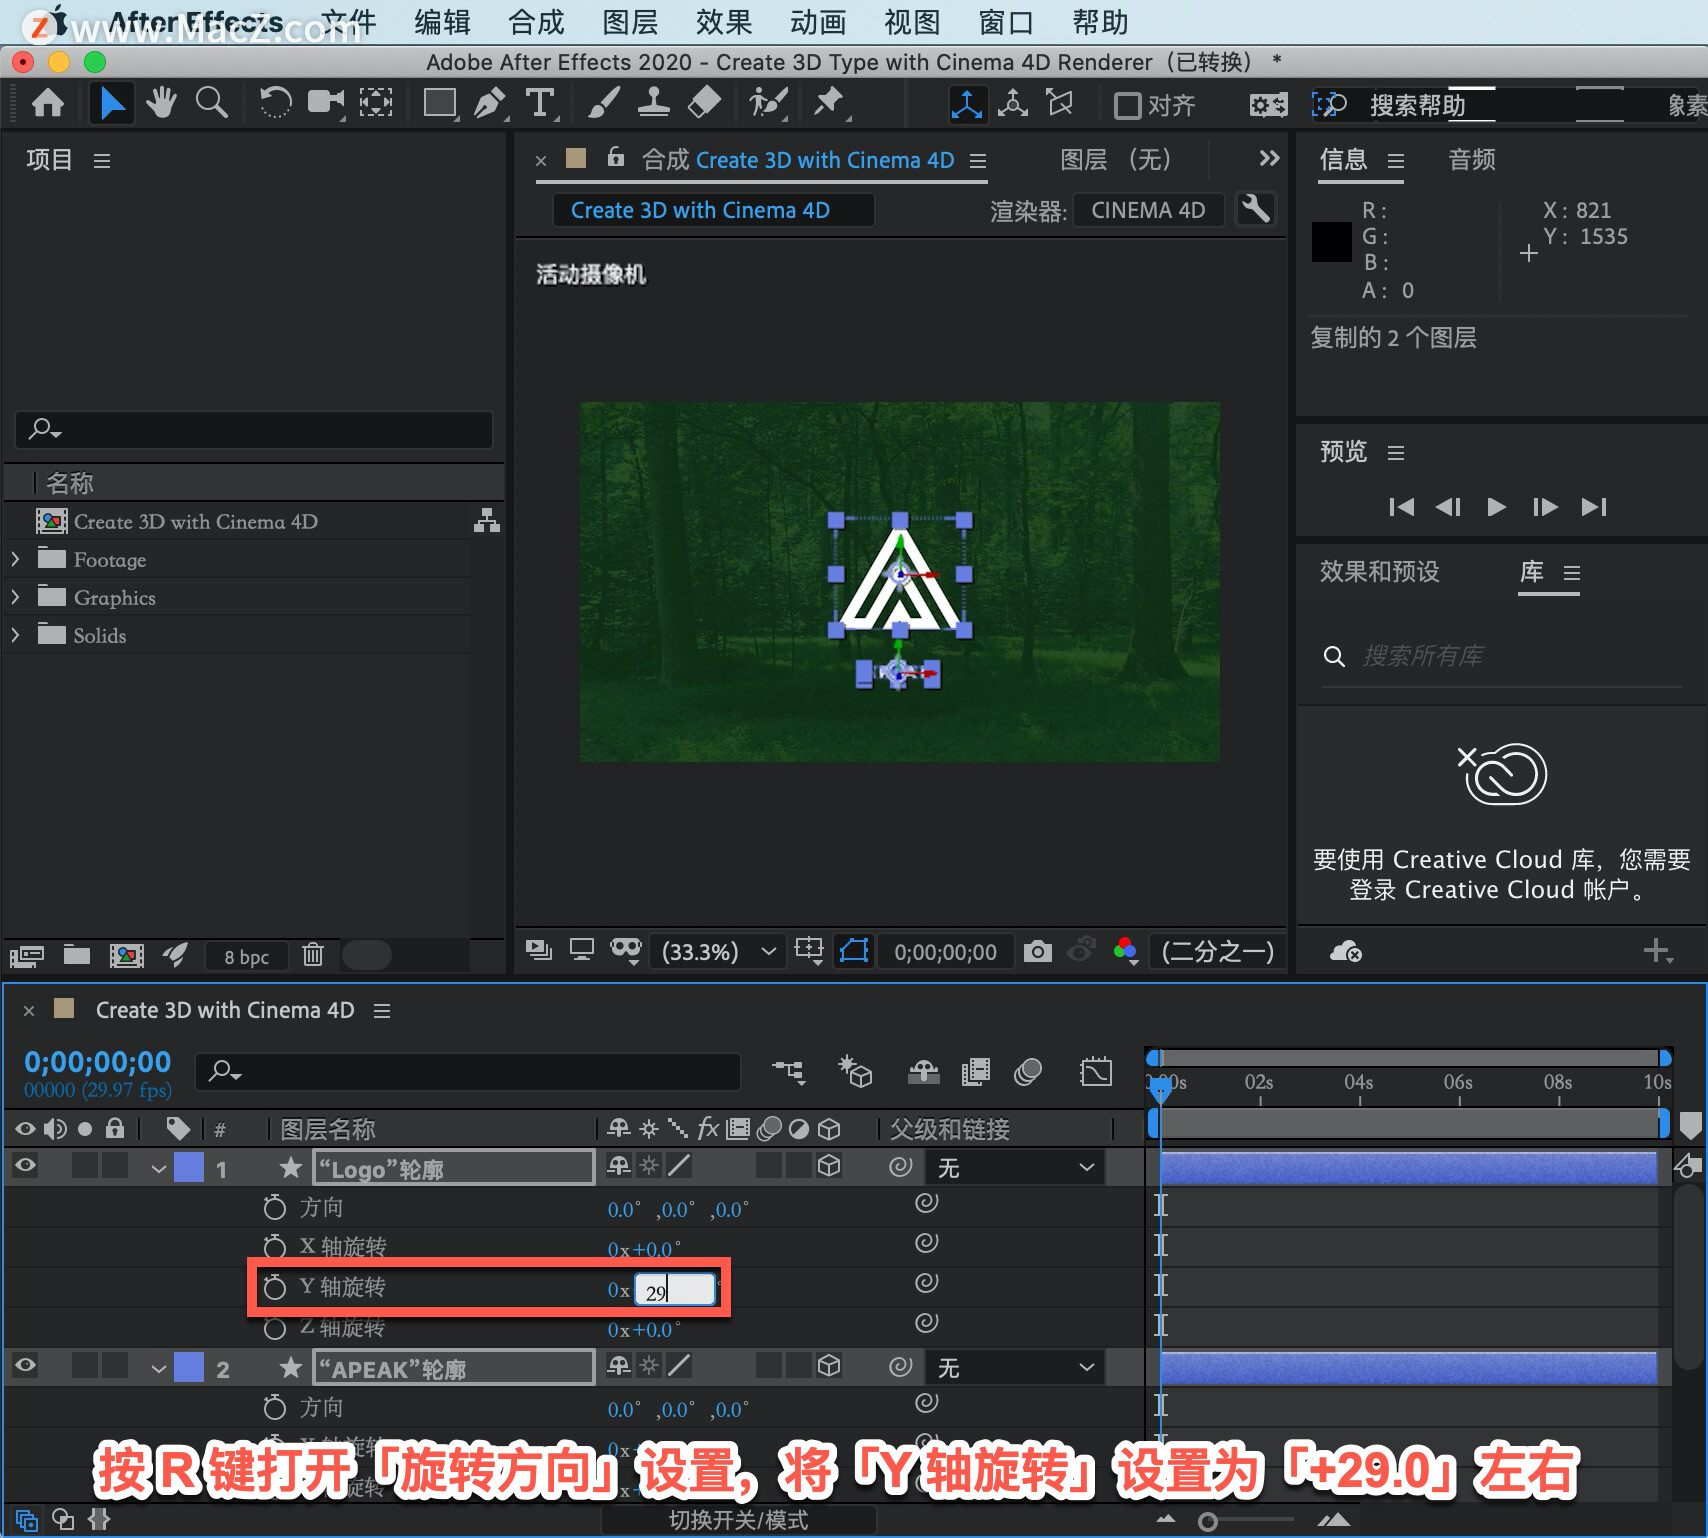Click 切换开关/模式 at timeline bottom
The height and width of the screenshot is (1538, 1708).
[738, 1520]
